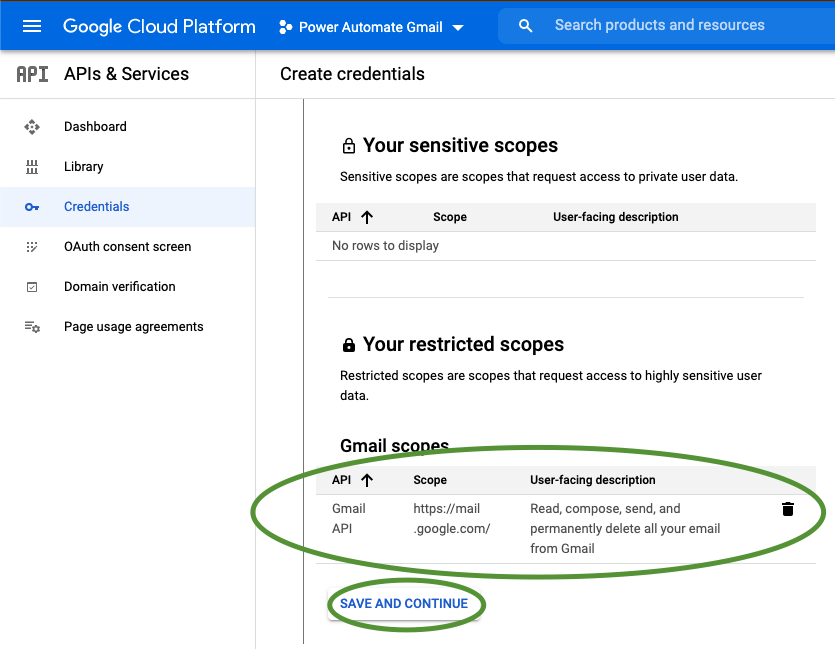Click the Page usage agreements icon
This screenshot has width=835, height=649.
point(32,326)
